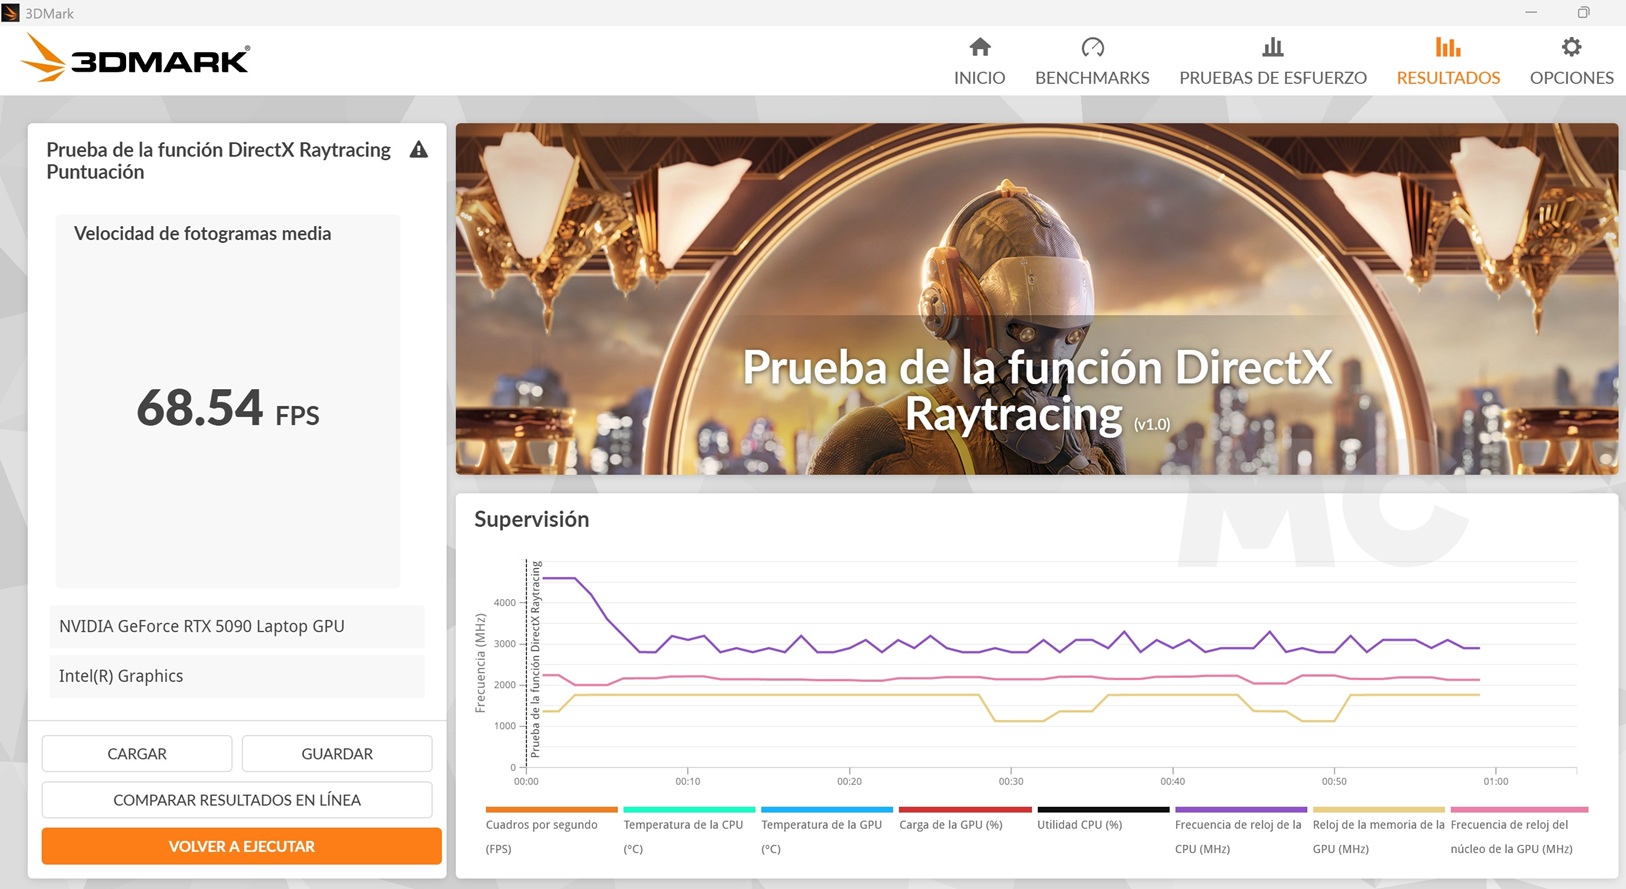
Task: Click the 01:00 time marker on the chart
Action: click(1496, 781)
